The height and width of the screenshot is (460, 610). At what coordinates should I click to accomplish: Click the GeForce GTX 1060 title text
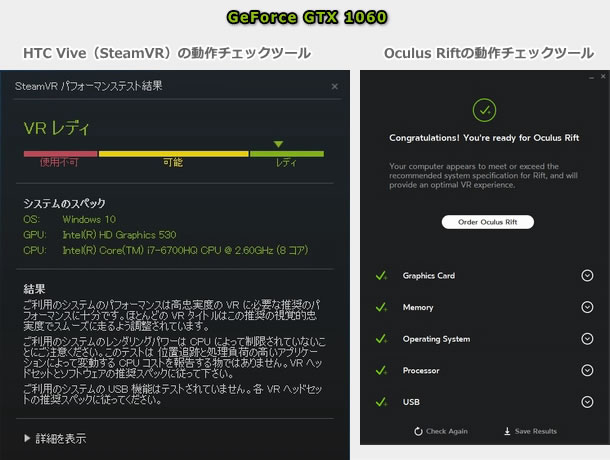pos(307,17)
